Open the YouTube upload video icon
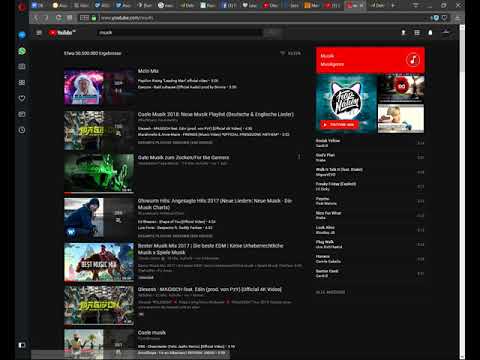Screen dimensions: 480x360 [403, 32]
